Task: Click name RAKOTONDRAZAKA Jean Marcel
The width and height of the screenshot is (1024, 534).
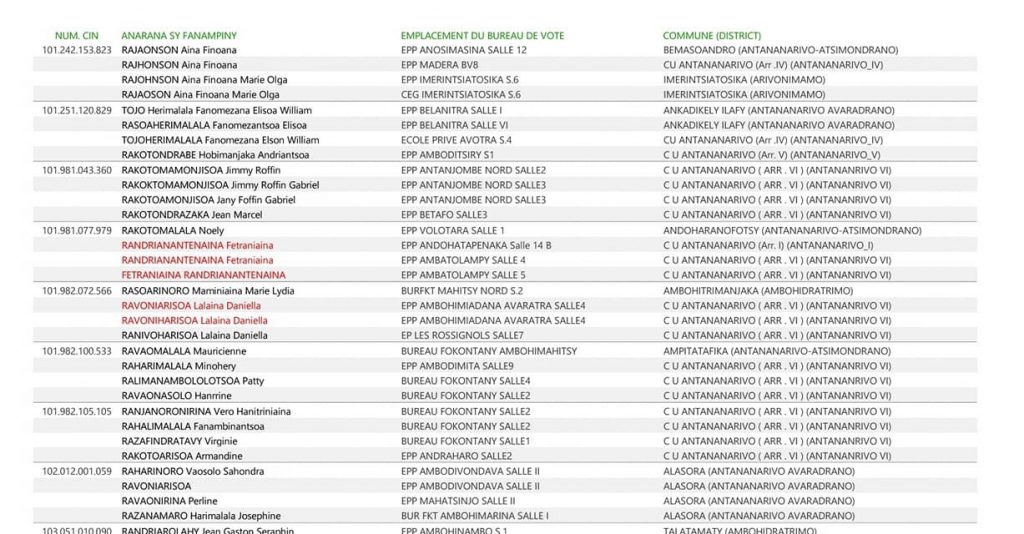Action: 192,214
